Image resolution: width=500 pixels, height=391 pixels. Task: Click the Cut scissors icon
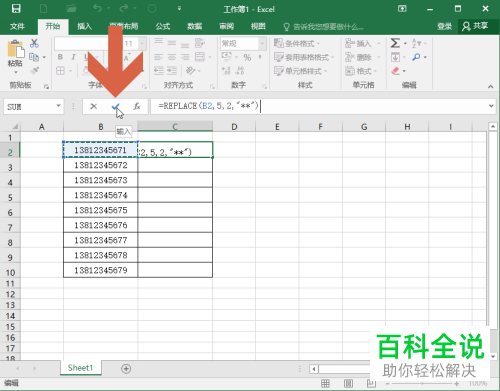34,43
